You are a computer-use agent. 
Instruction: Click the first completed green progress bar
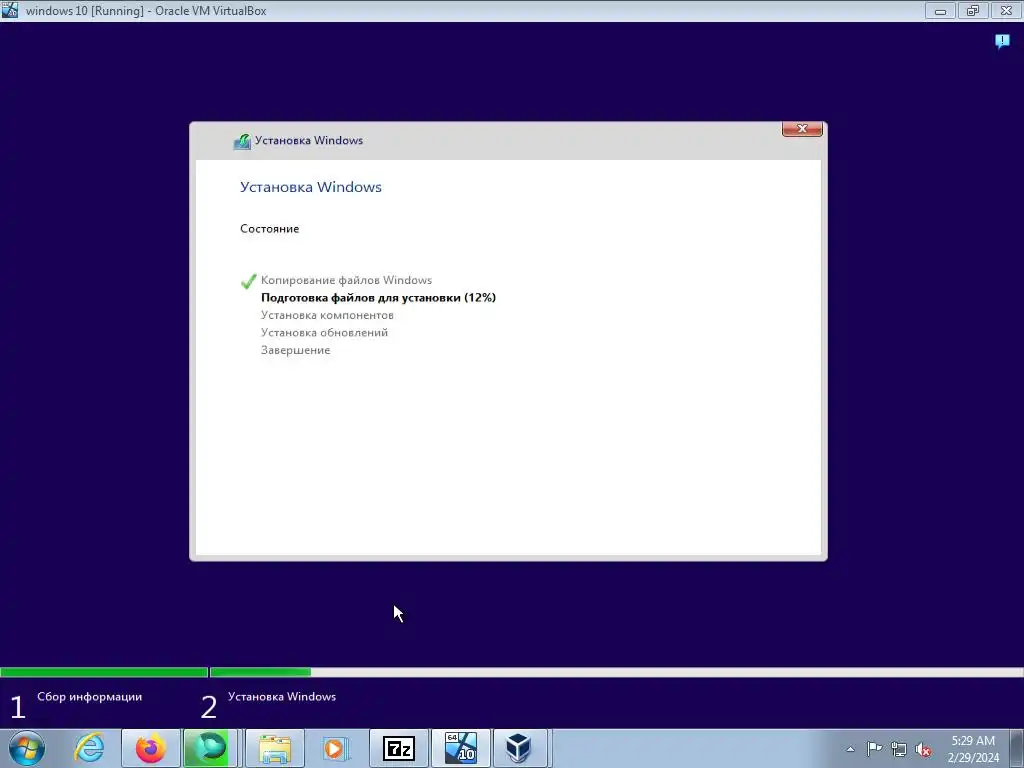point(104,672)
